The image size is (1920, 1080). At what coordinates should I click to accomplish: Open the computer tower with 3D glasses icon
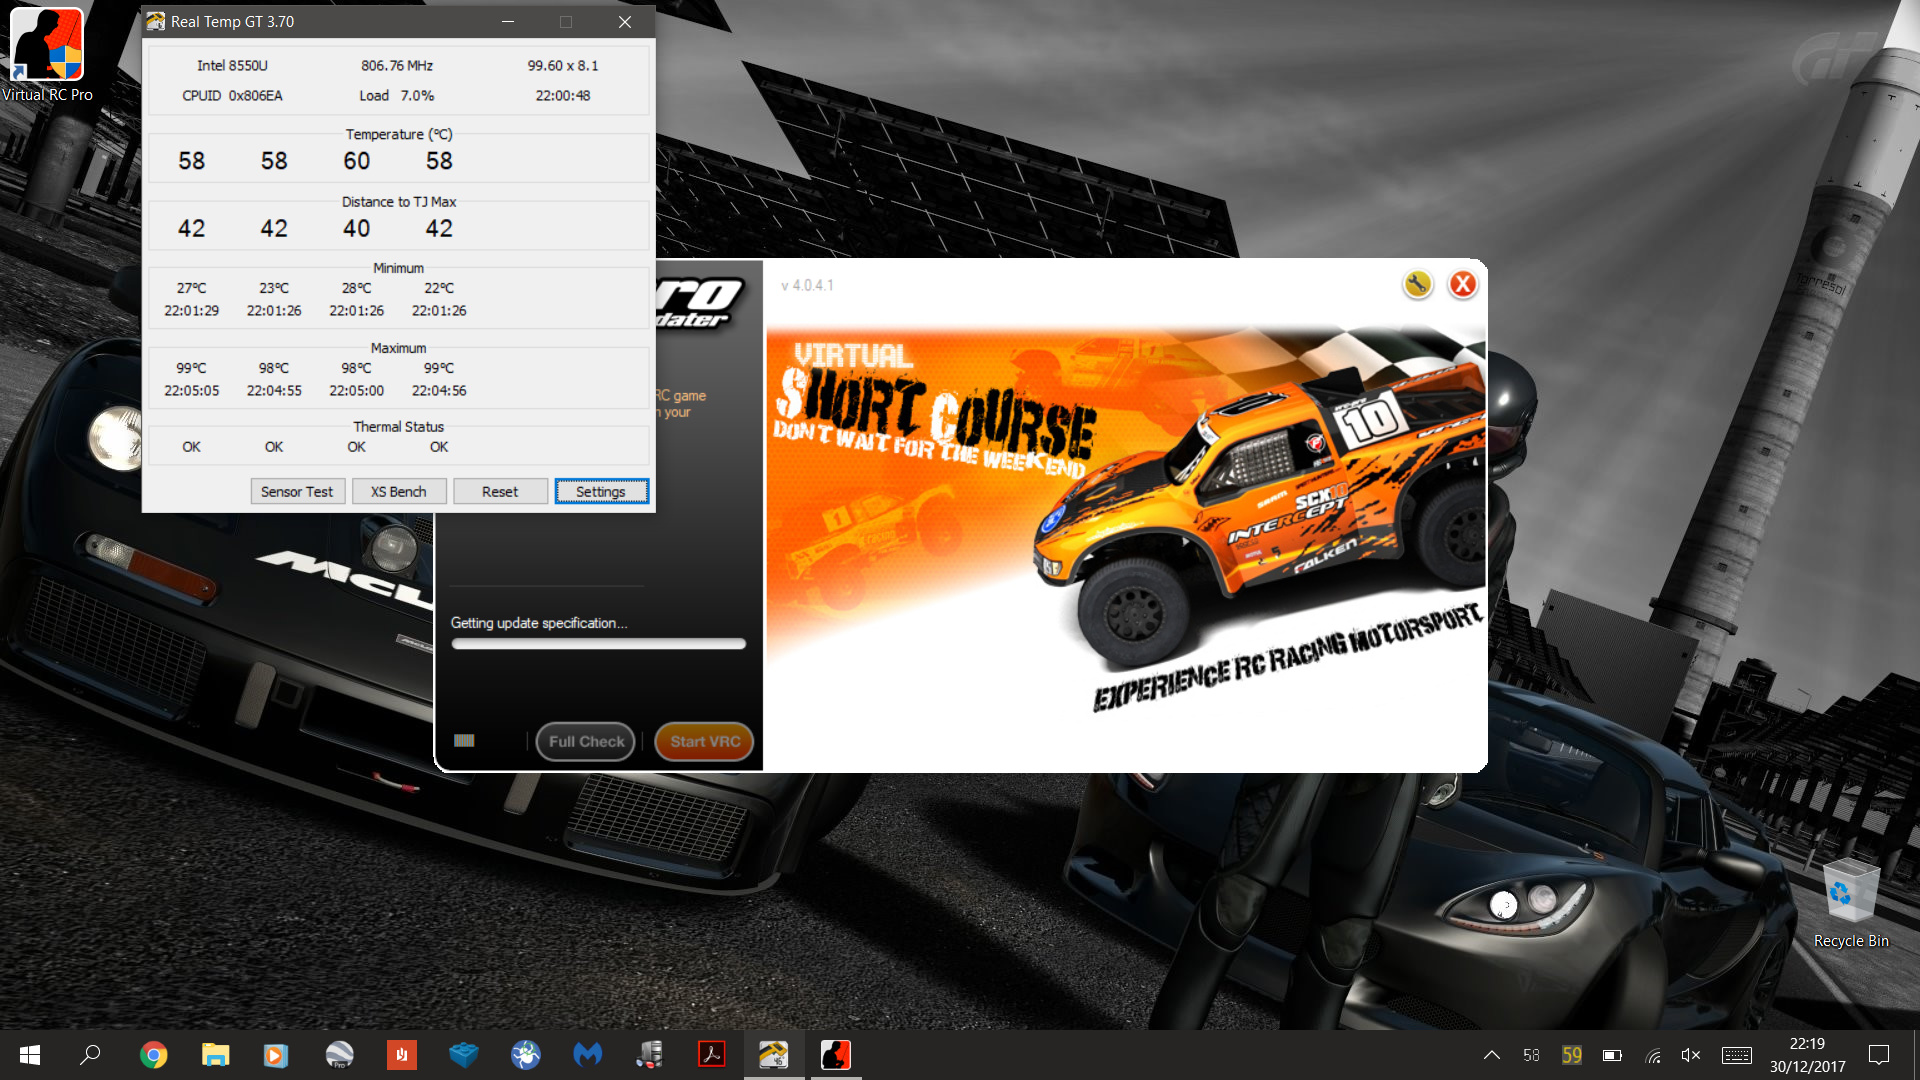[650, 1055]
